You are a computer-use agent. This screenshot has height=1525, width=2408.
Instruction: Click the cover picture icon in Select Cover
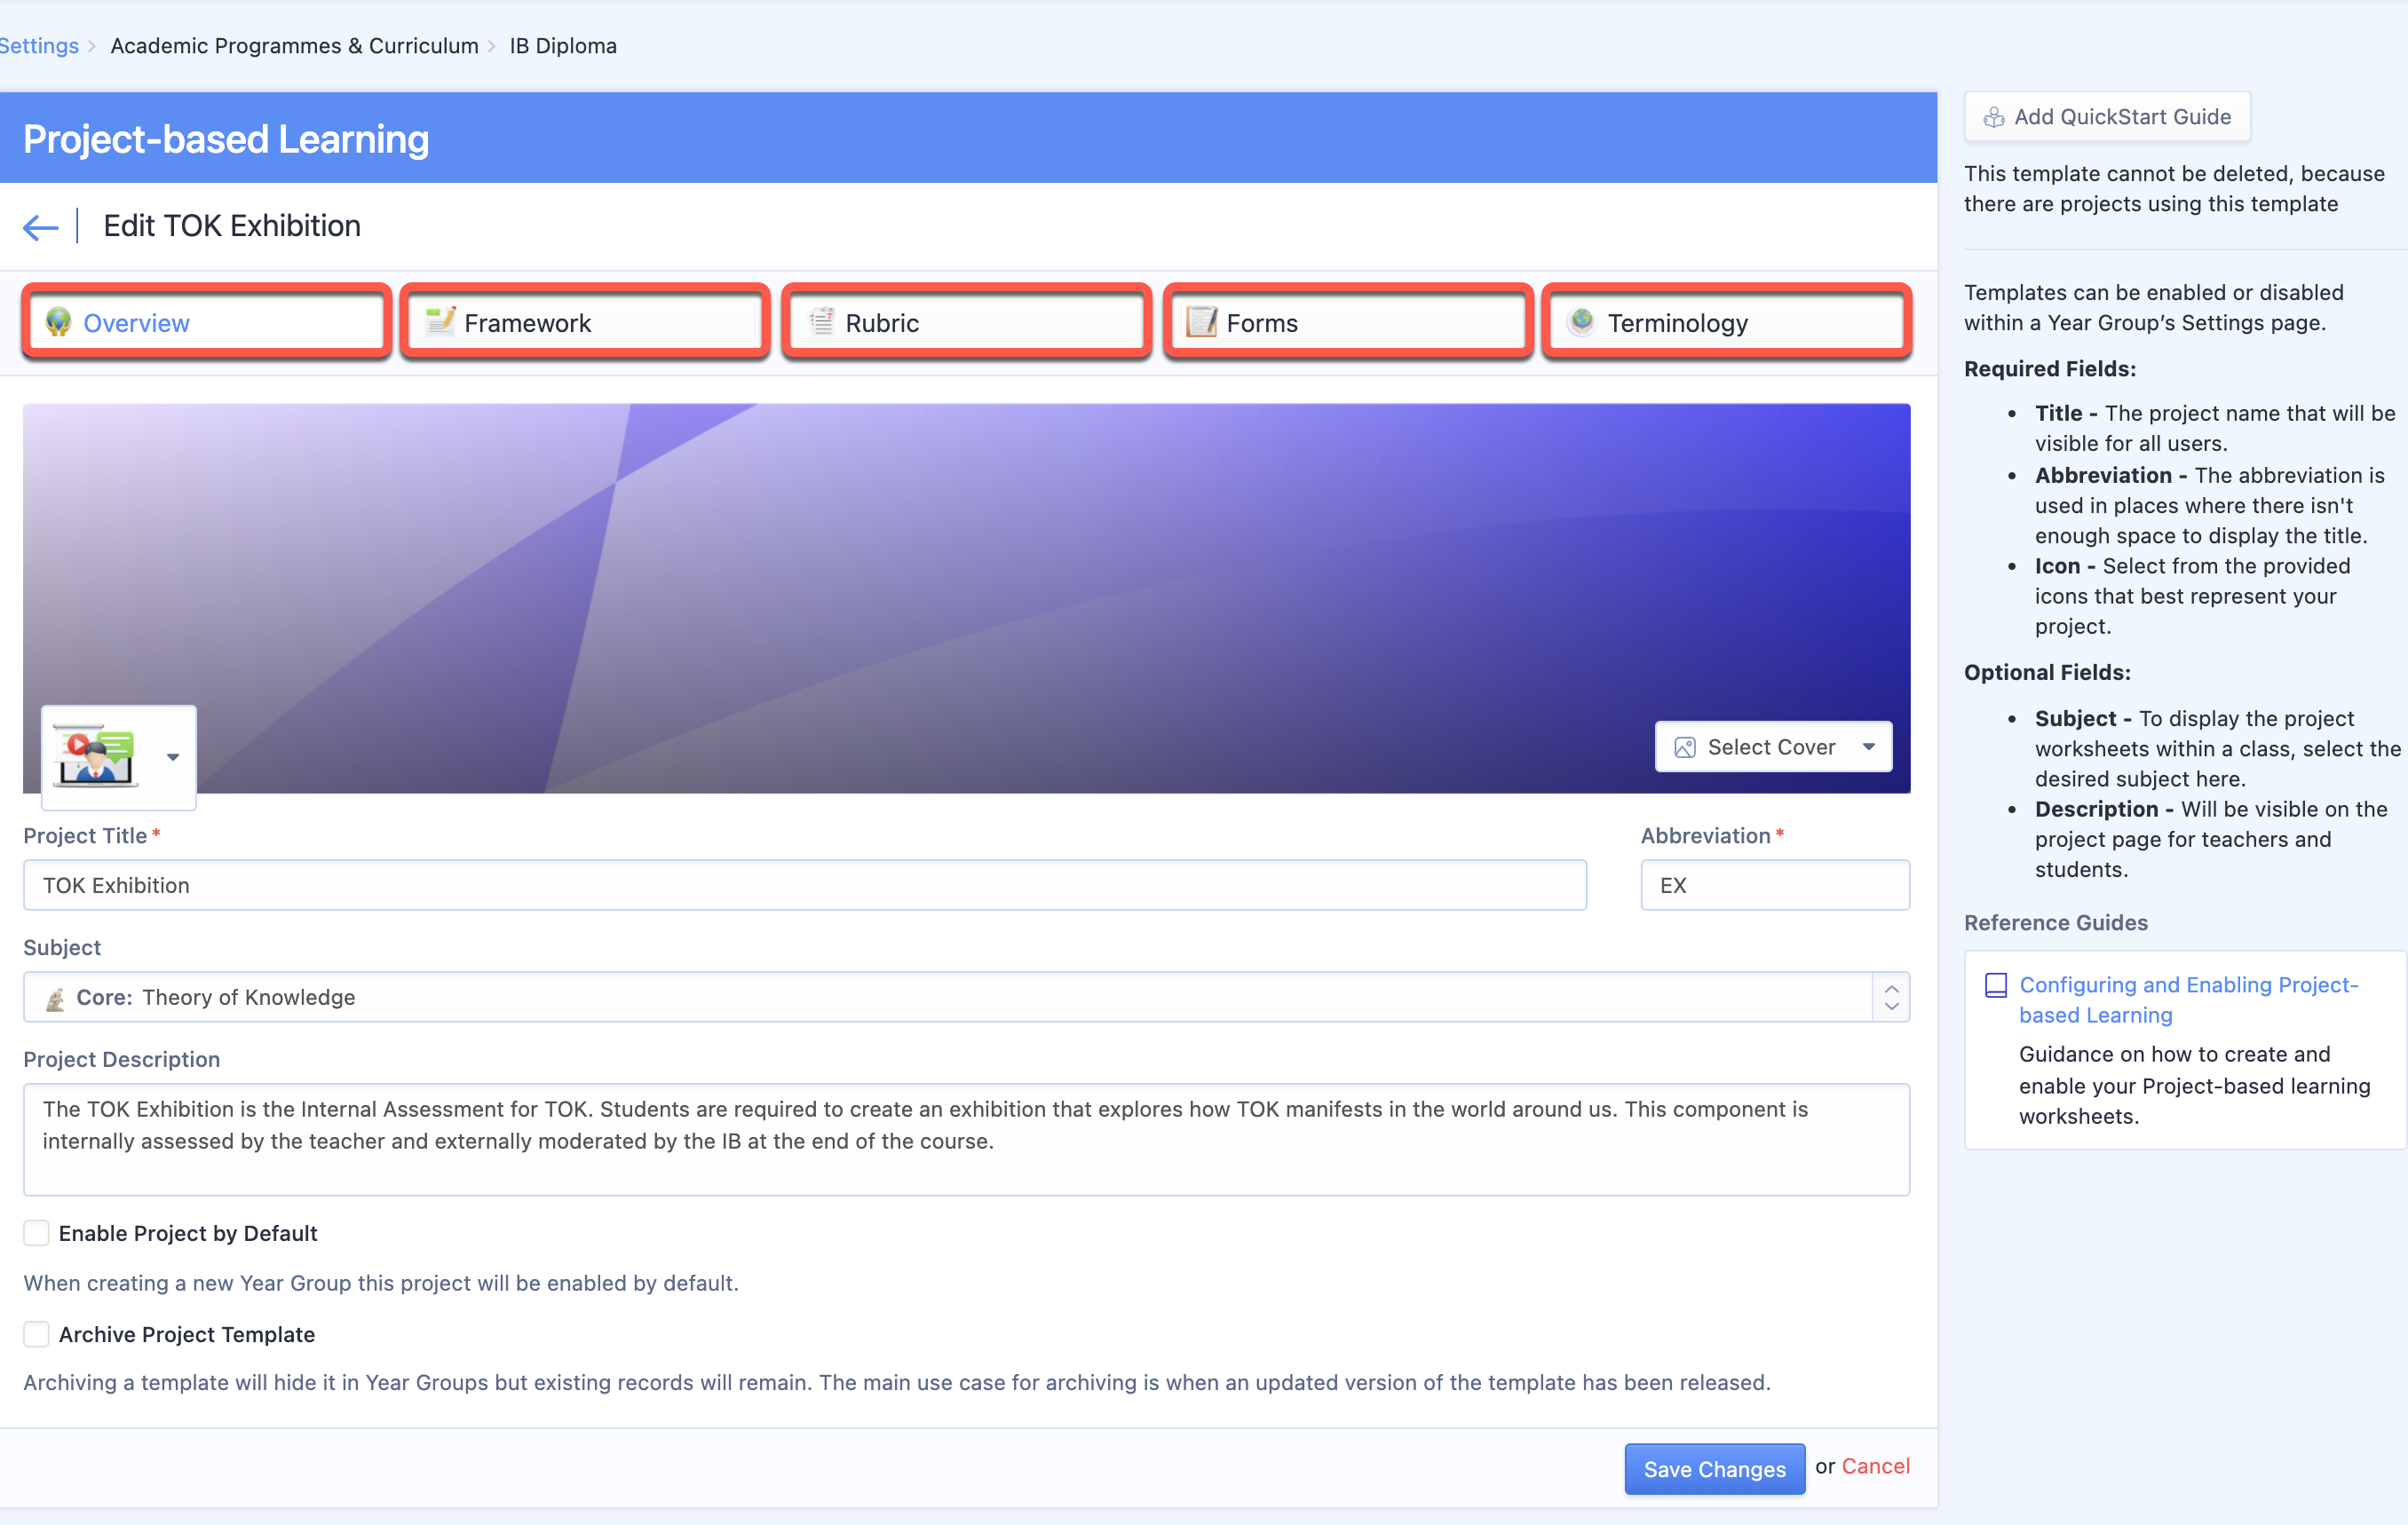(1684, 747)
